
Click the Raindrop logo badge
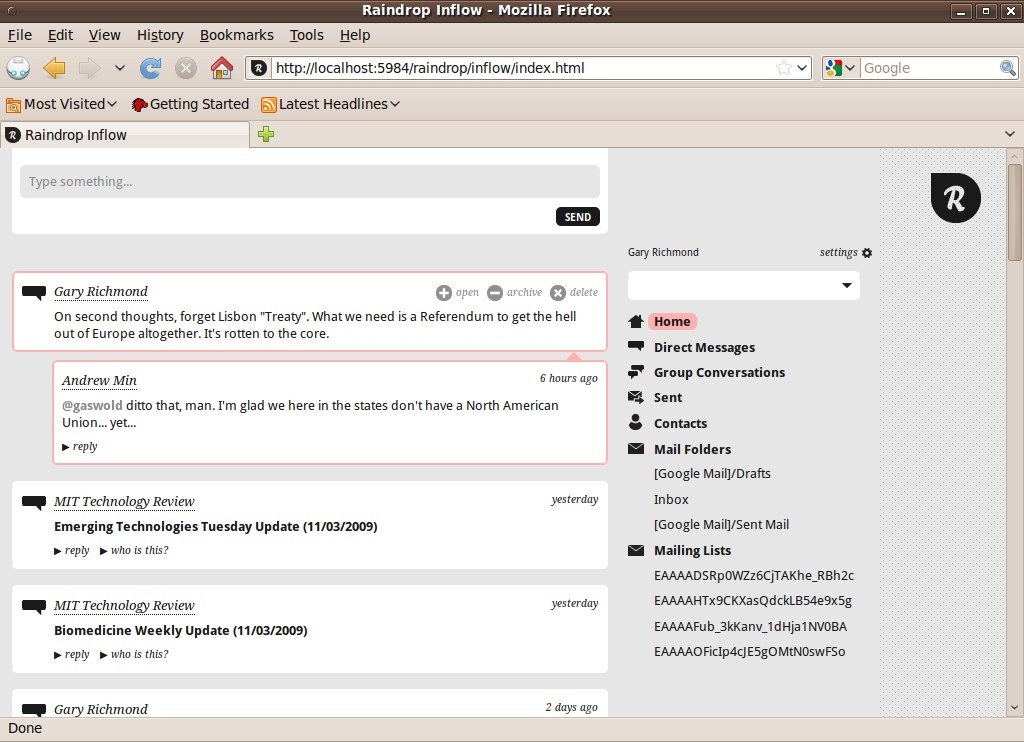coord(955,198)
